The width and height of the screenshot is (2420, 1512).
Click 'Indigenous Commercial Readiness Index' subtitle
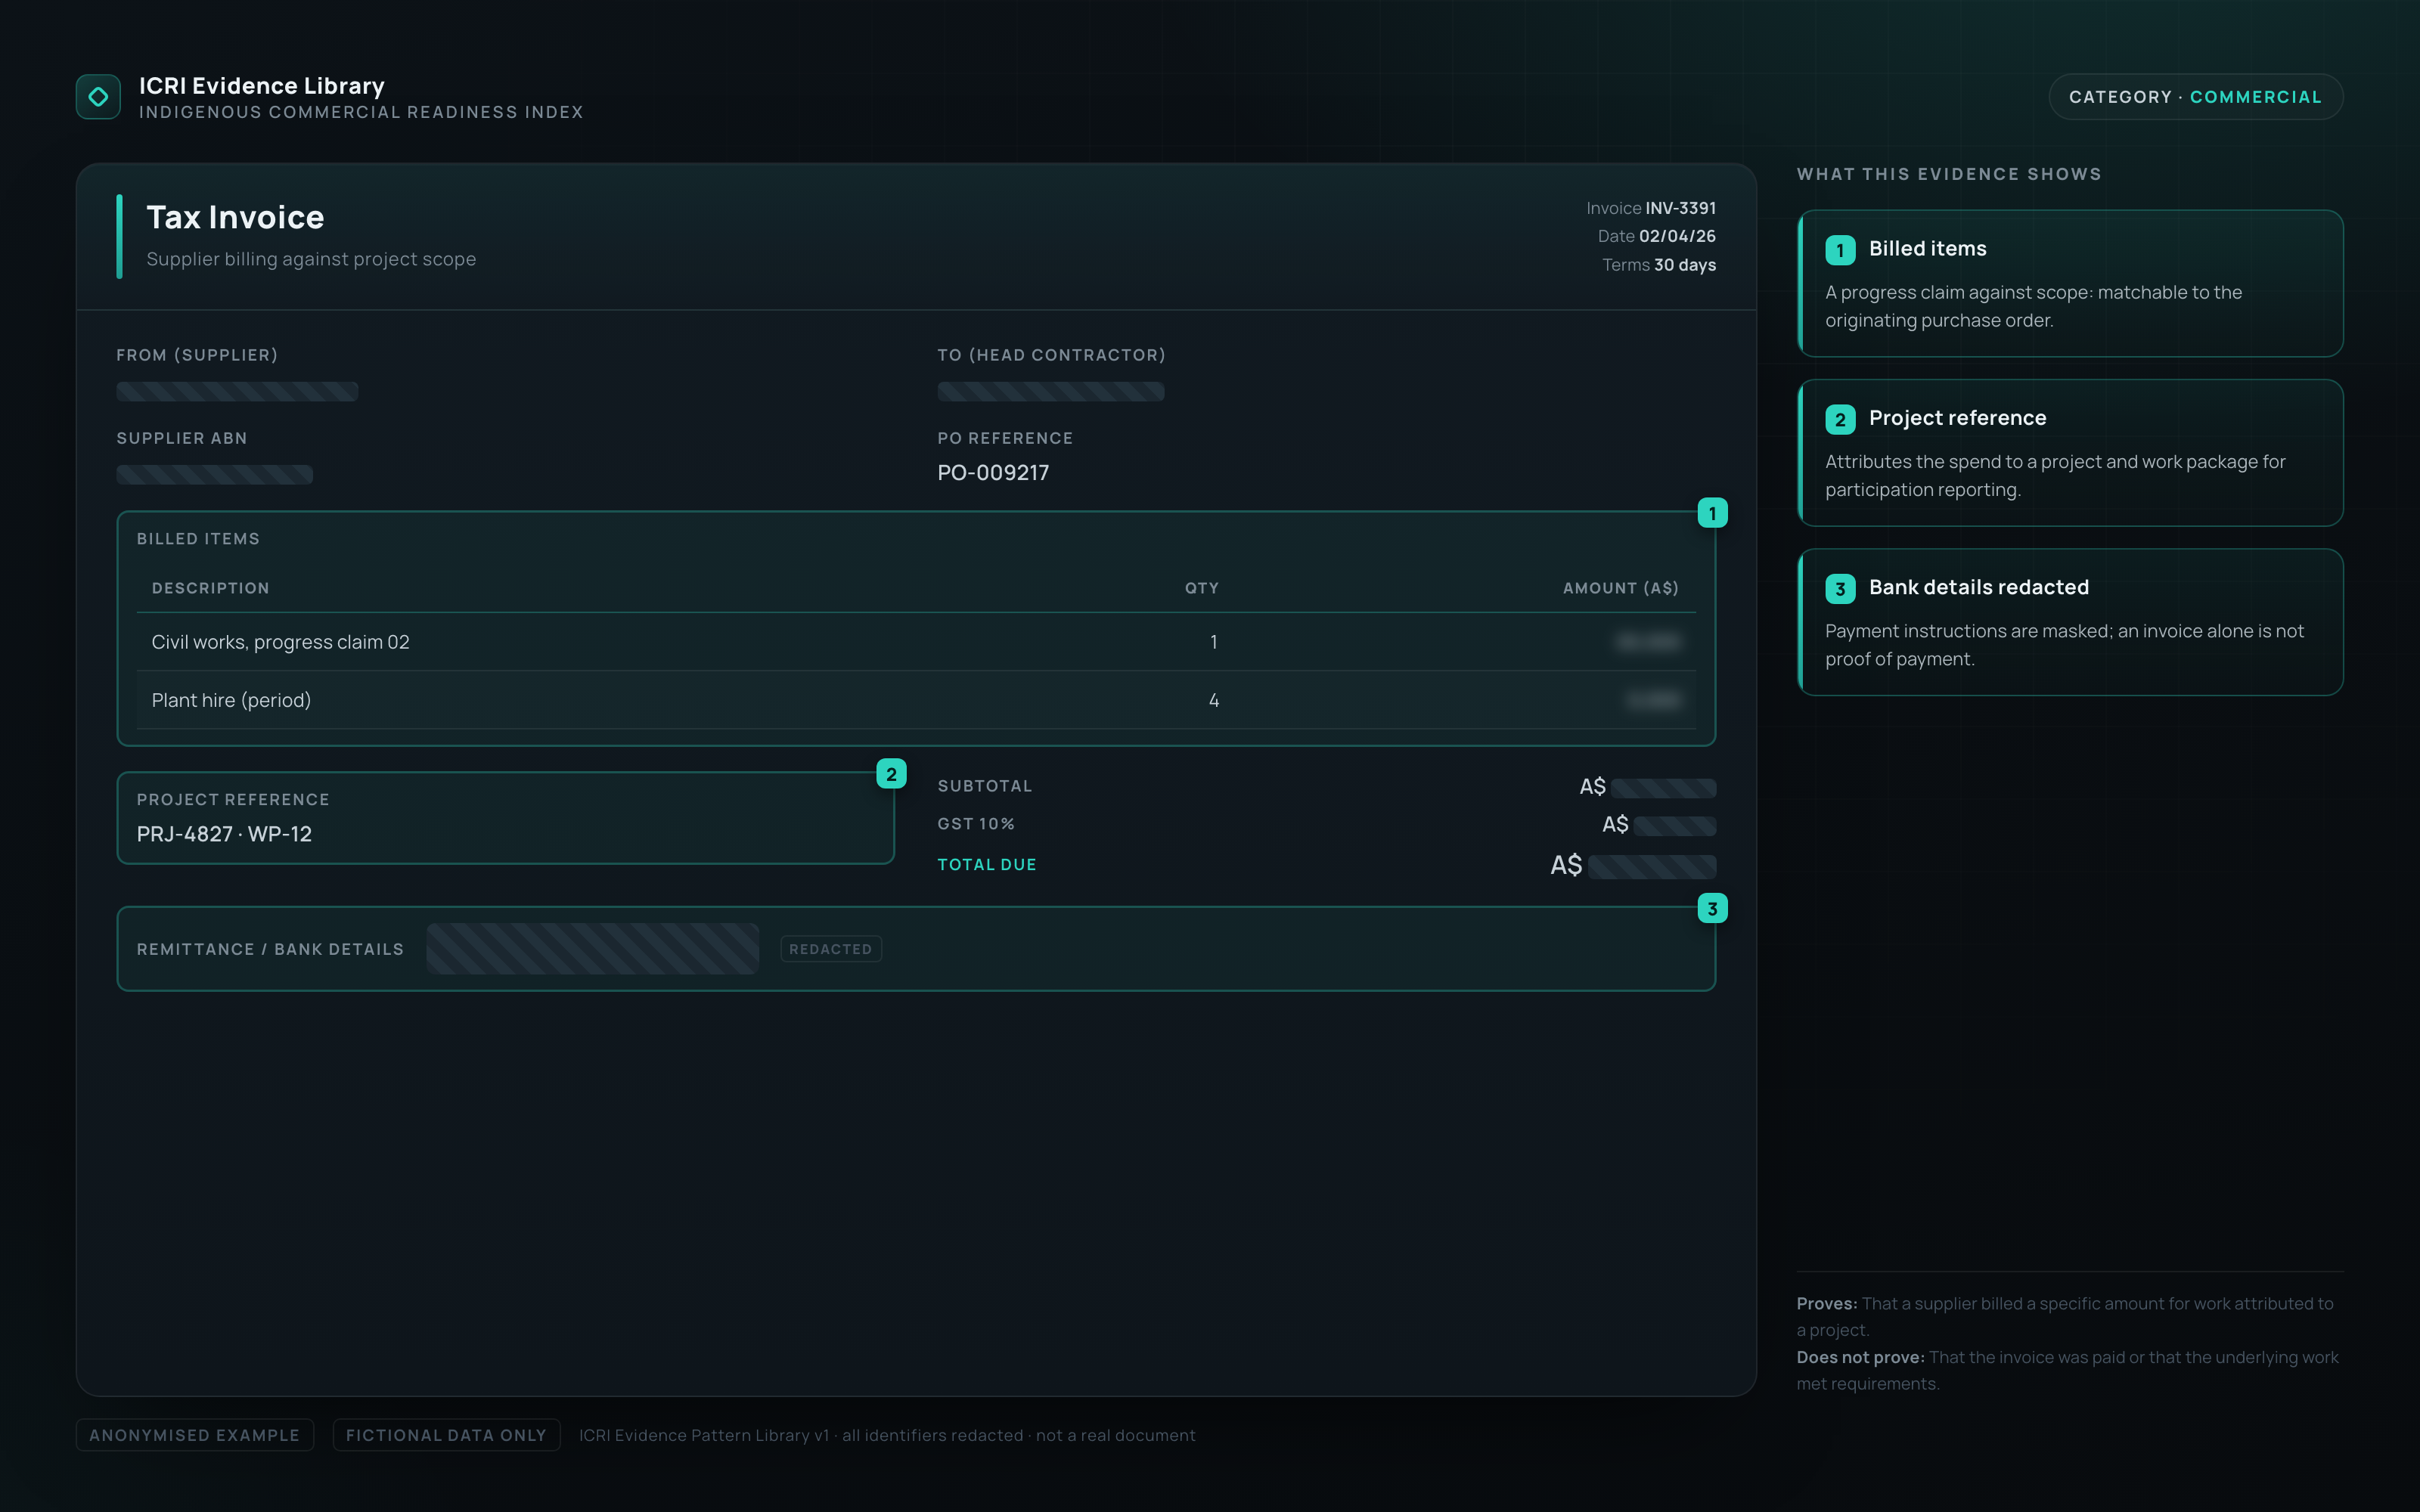tap(361, 112)
